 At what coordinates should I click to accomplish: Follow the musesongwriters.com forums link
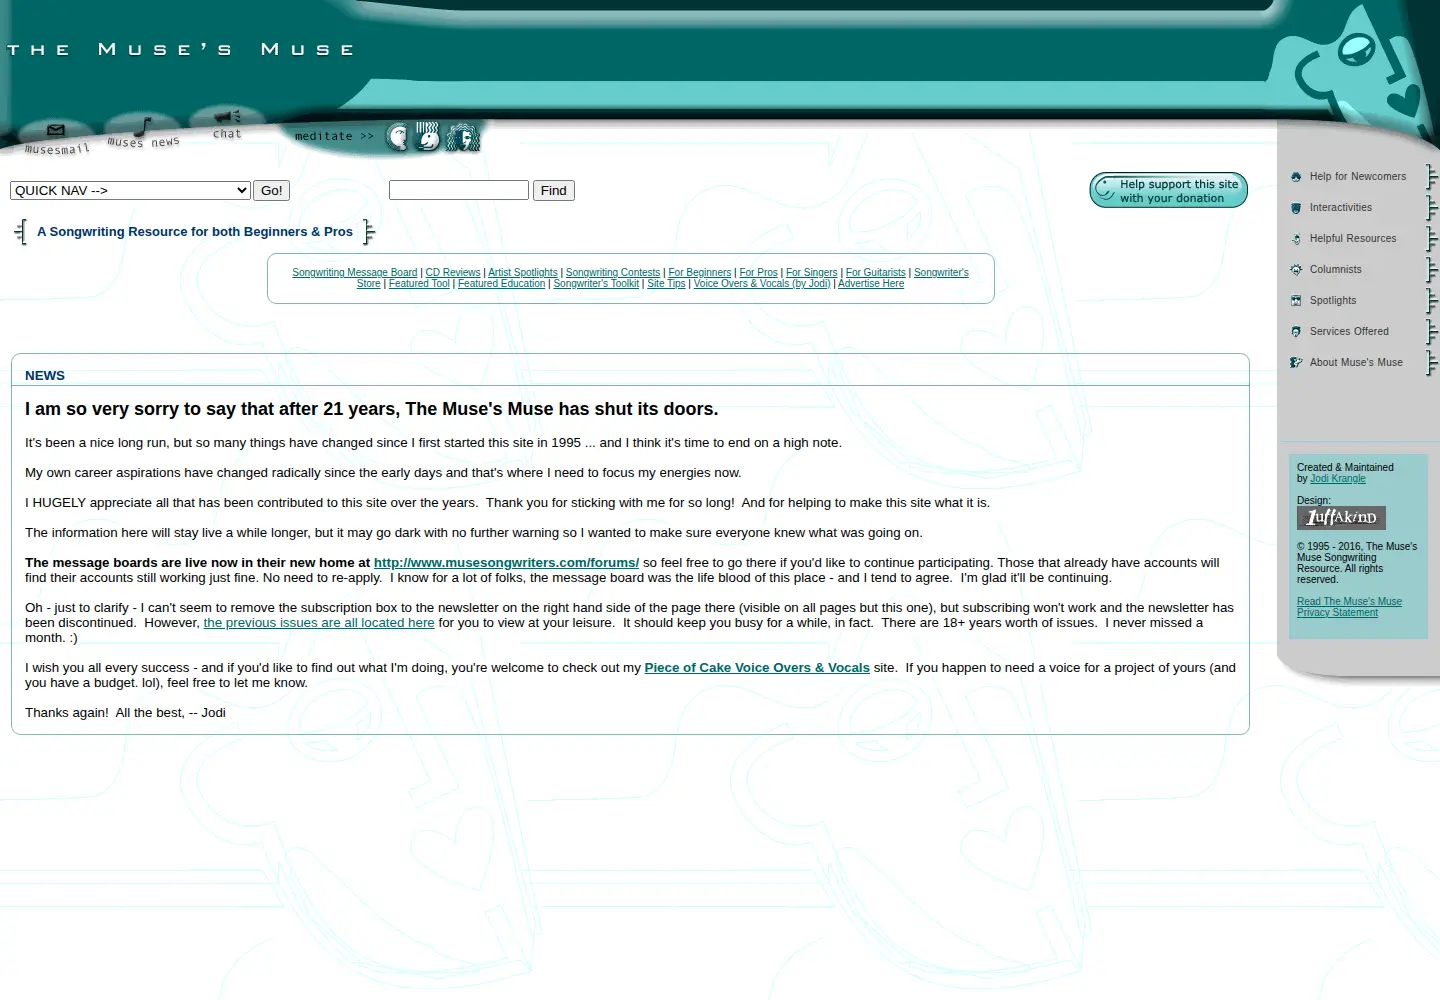click(506, 563)
